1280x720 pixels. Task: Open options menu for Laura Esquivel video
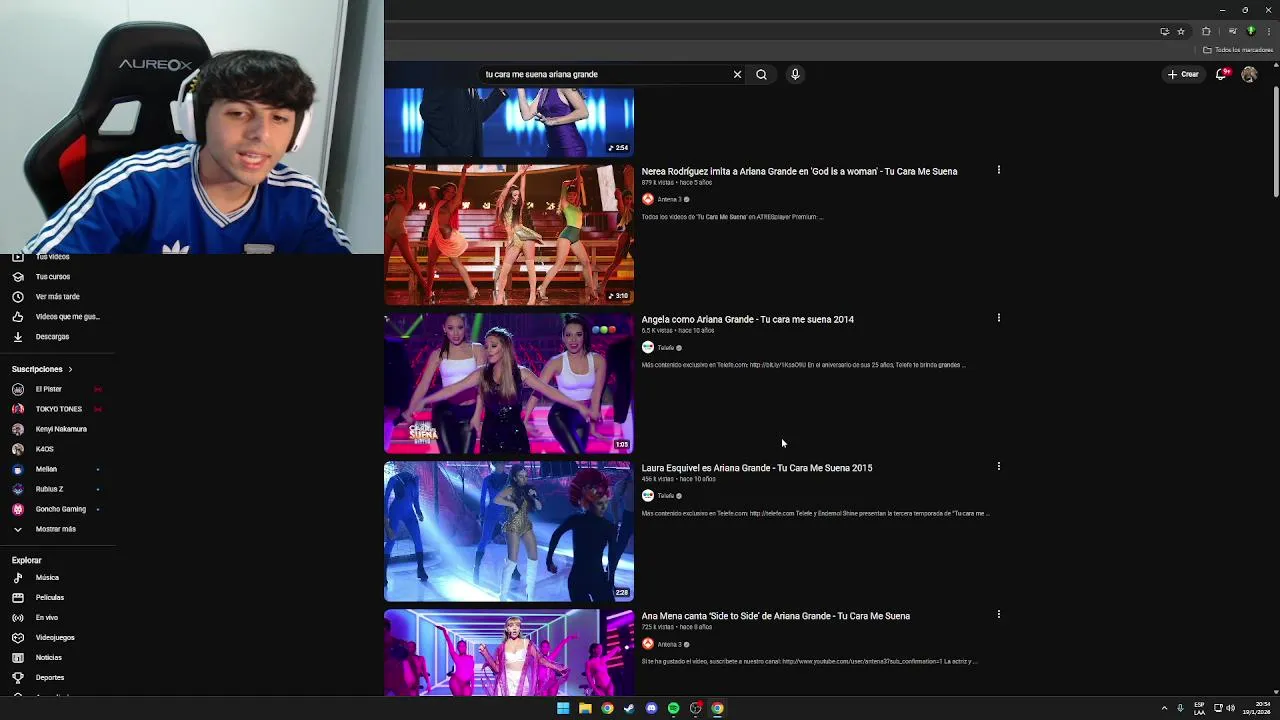pyautogui.click(x=998, y=466)
